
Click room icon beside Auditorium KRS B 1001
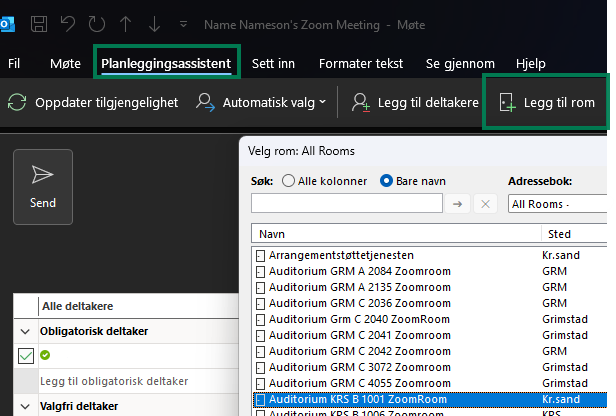tap(260, 400)
